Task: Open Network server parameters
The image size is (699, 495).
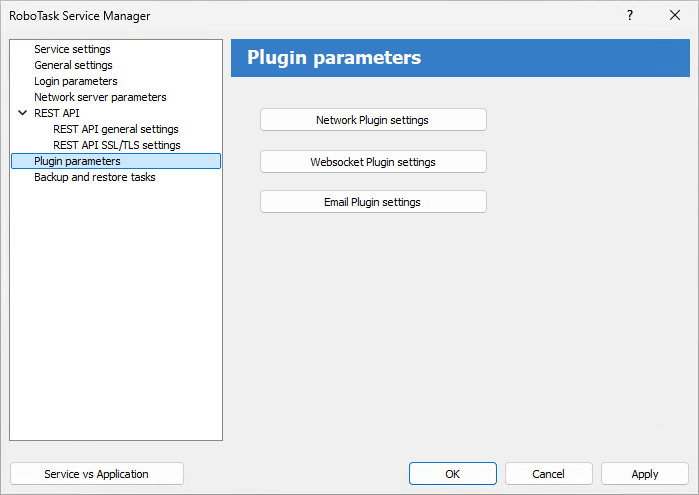Action: pyautogui.click(x=100, y=97)
